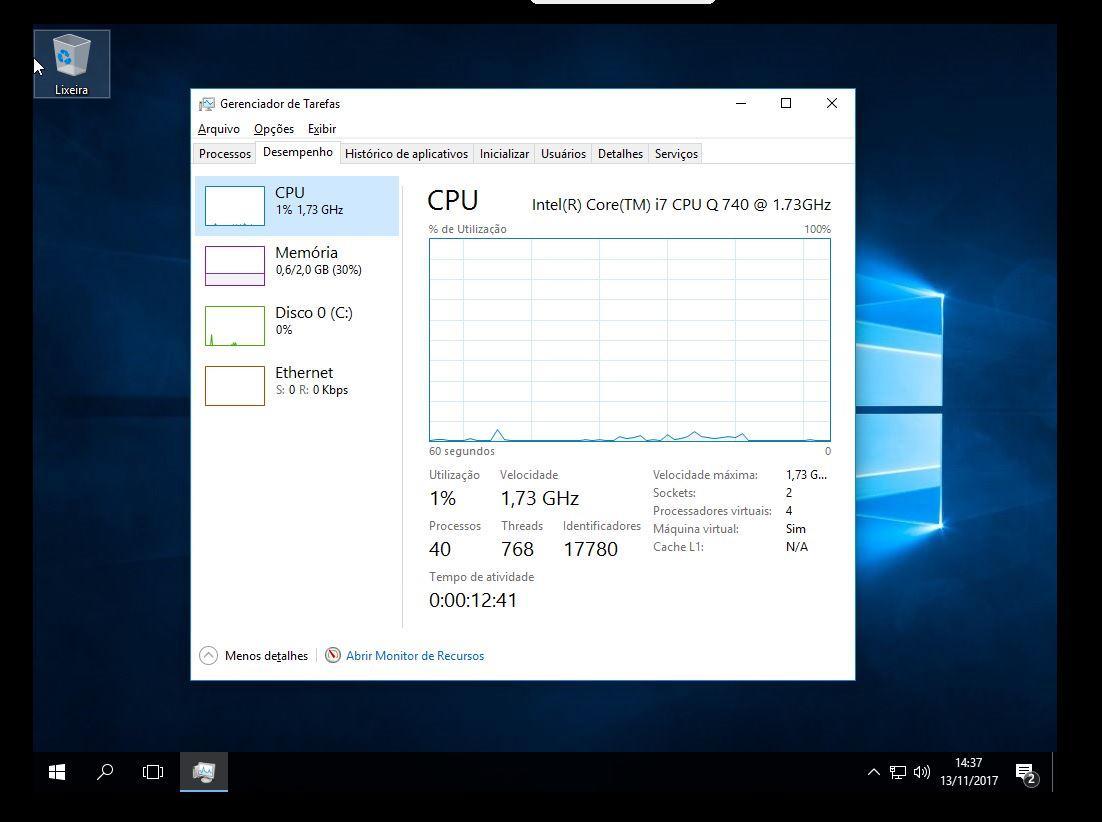Select the Desempenho tab
This screenshot has height=822, width=1102.
point(298,152)
